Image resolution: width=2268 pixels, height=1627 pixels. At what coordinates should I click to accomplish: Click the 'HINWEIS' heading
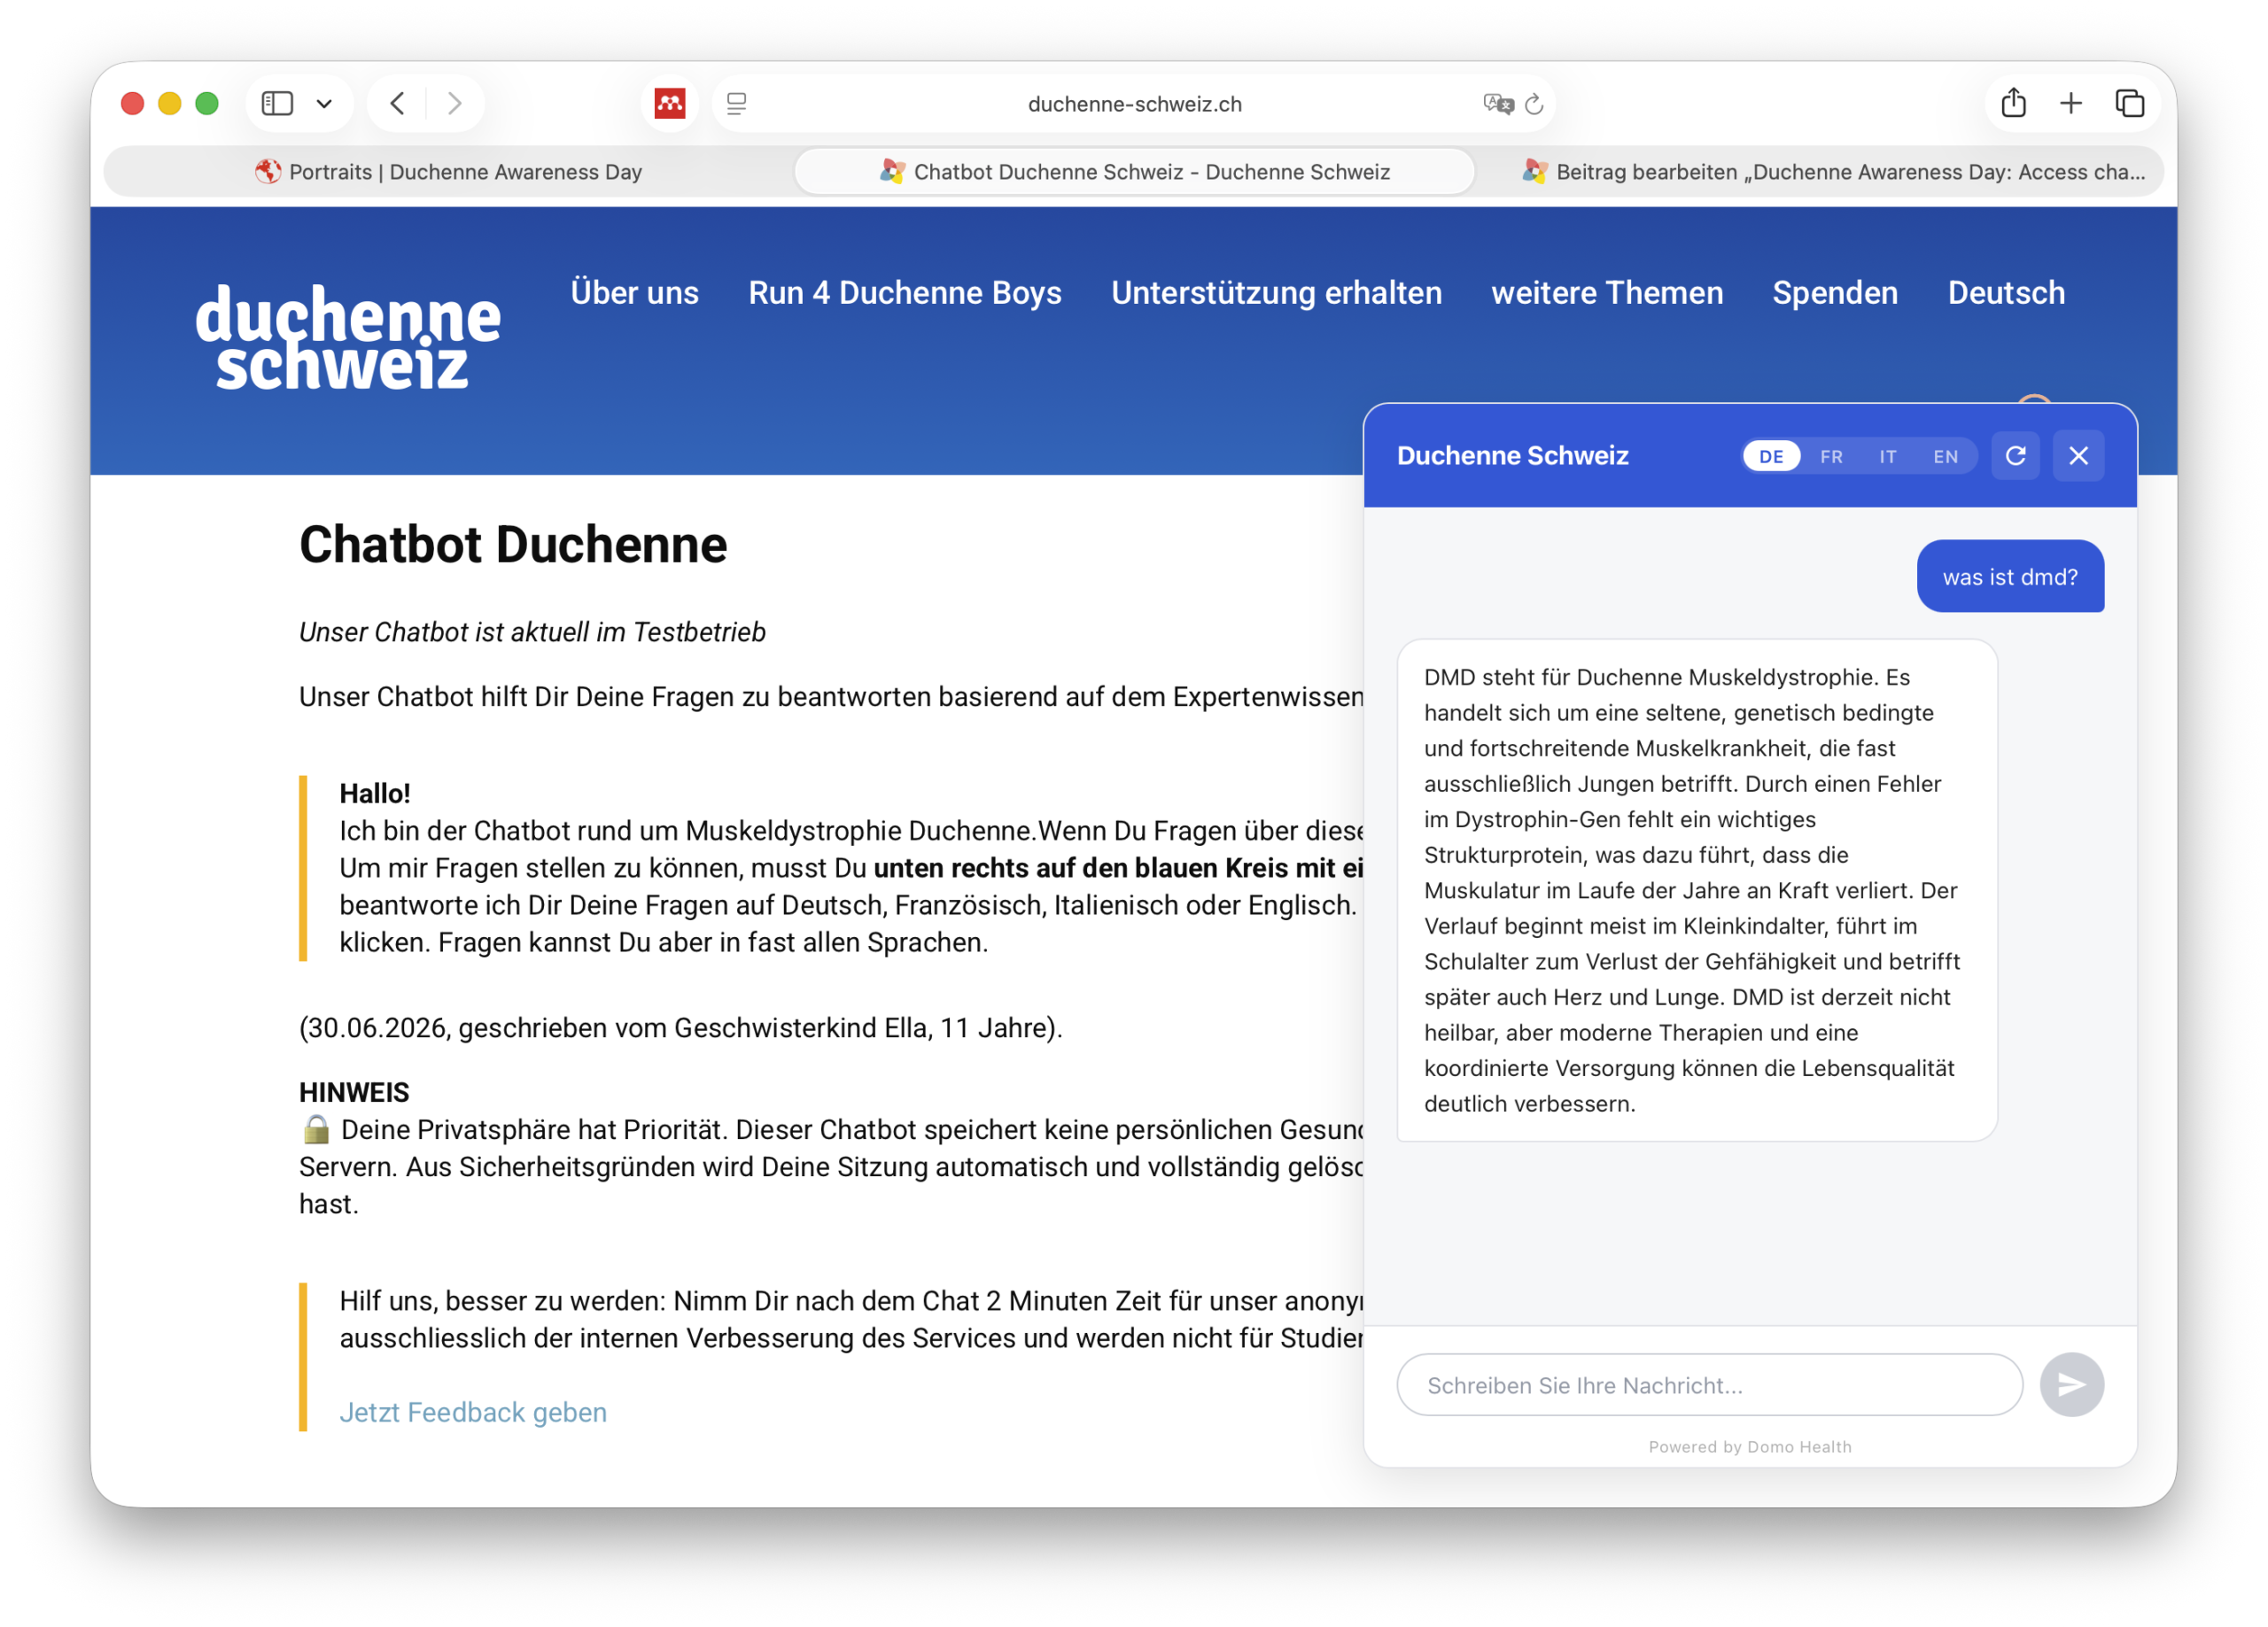354,1092
